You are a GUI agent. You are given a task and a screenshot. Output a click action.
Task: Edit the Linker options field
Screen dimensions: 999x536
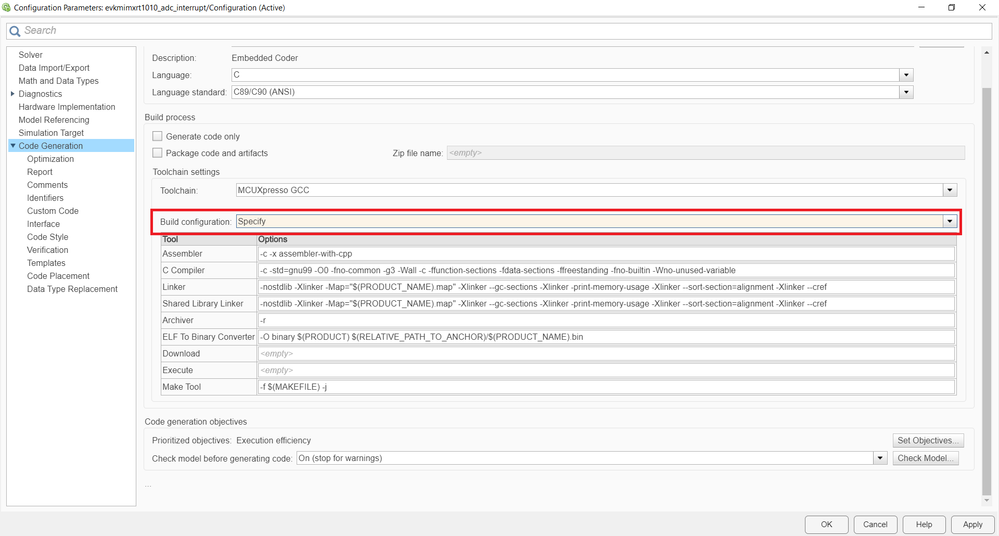point(606,287)
